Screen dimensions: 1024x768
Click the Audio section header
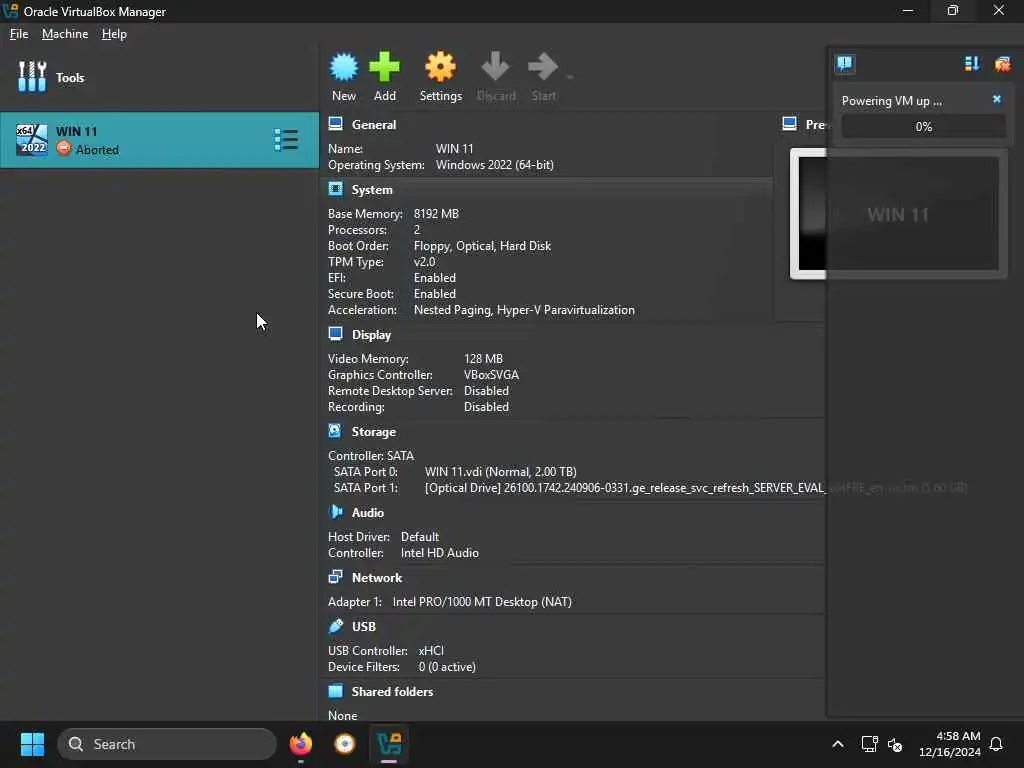coord(368,513)
